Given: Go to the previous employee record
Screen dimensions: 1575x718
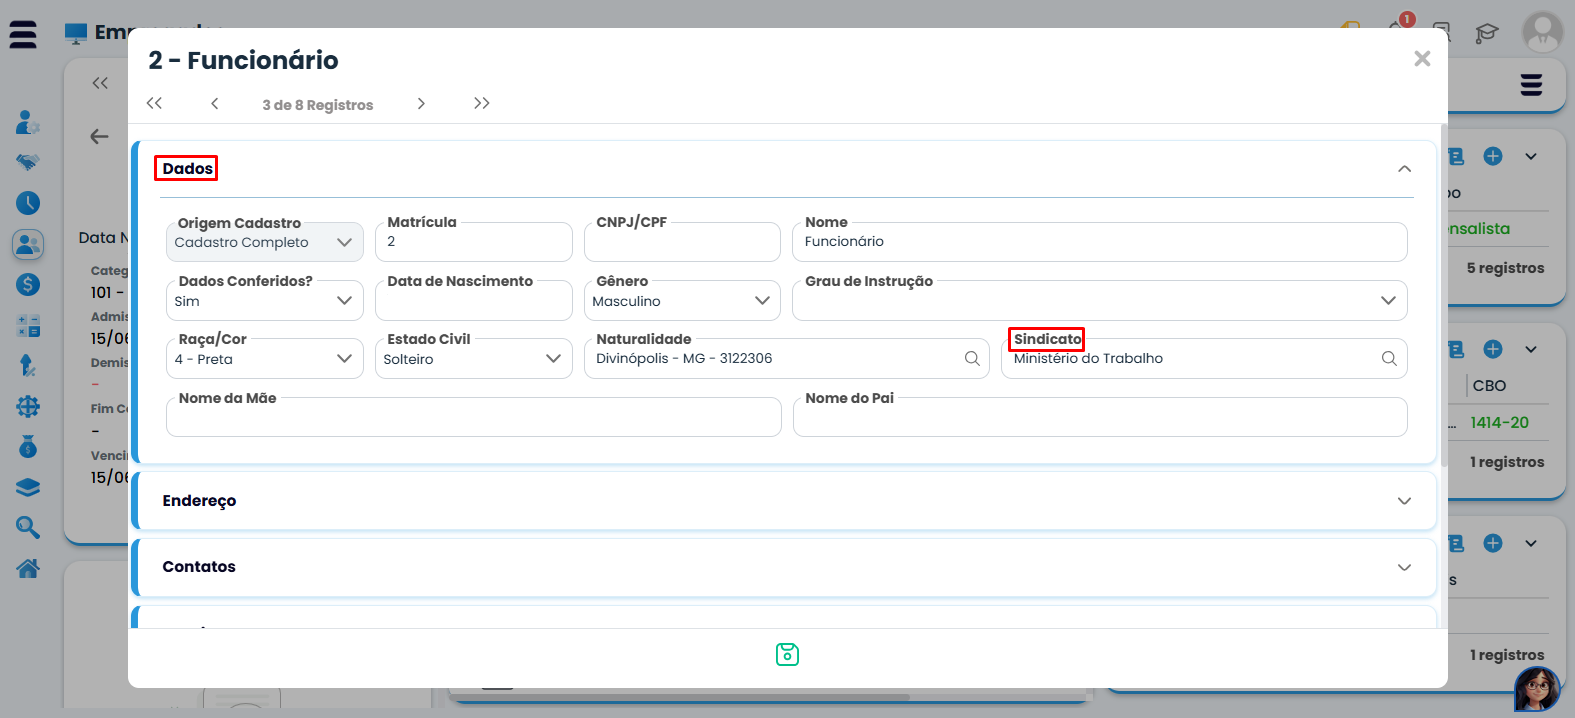Looking at the screenshot, I should pos(214,103).
